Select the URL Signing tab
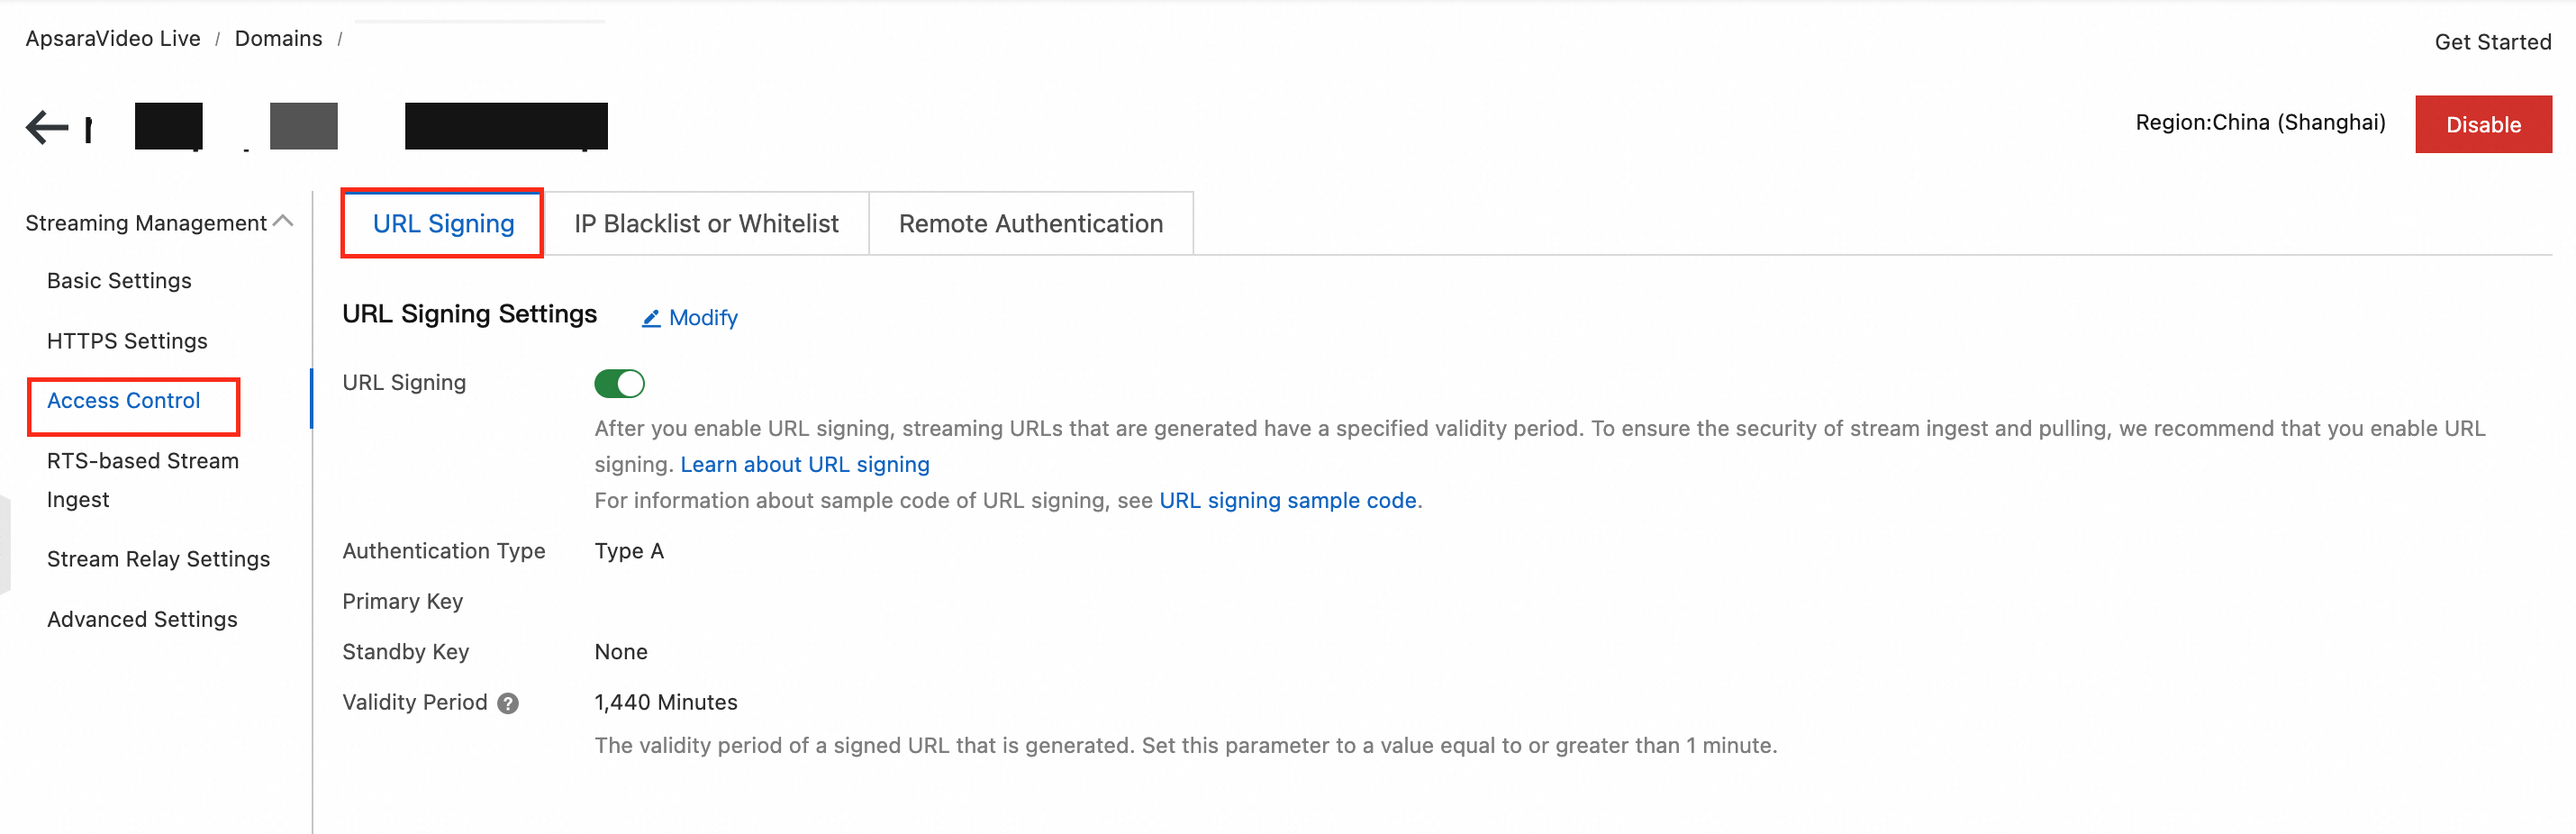The width and height of the screenshot is (2576, 834). pyautogui.click(x=443, y=223)
